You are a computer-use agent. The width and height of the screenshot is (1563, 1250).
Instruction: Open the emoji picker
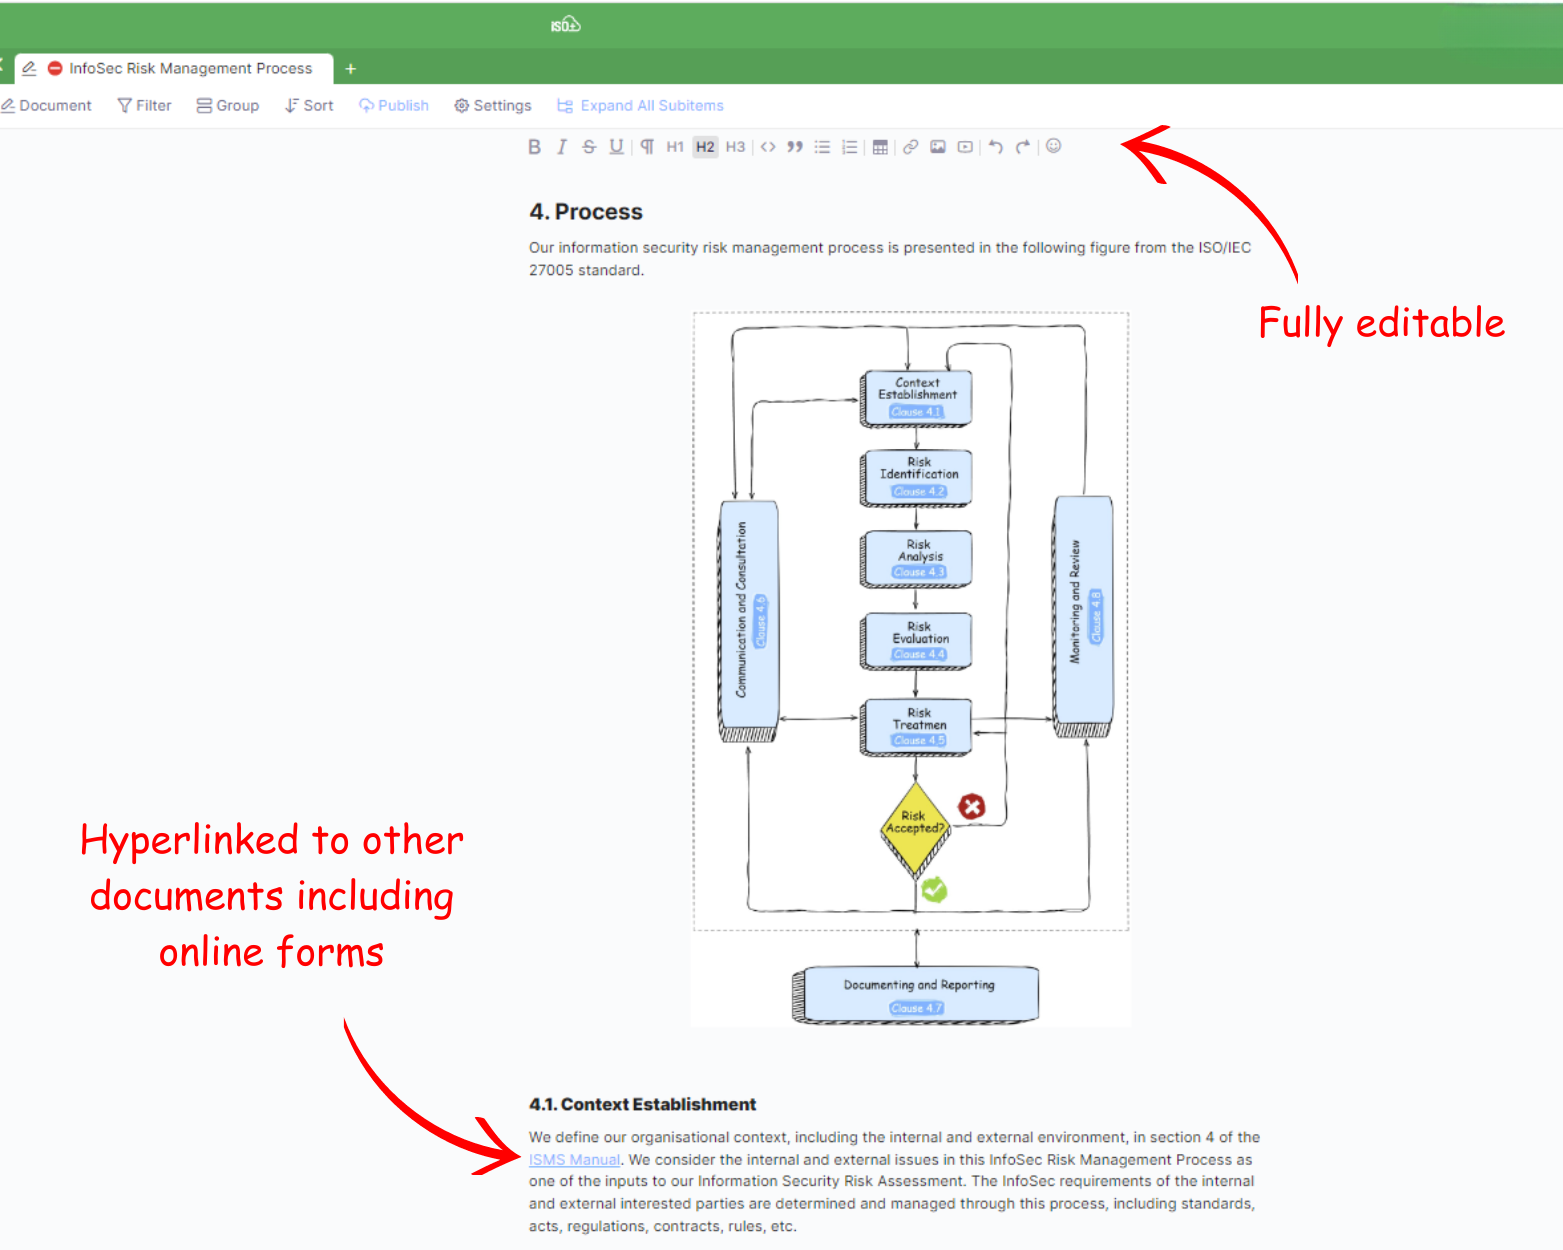click(x=1053, y=146)
